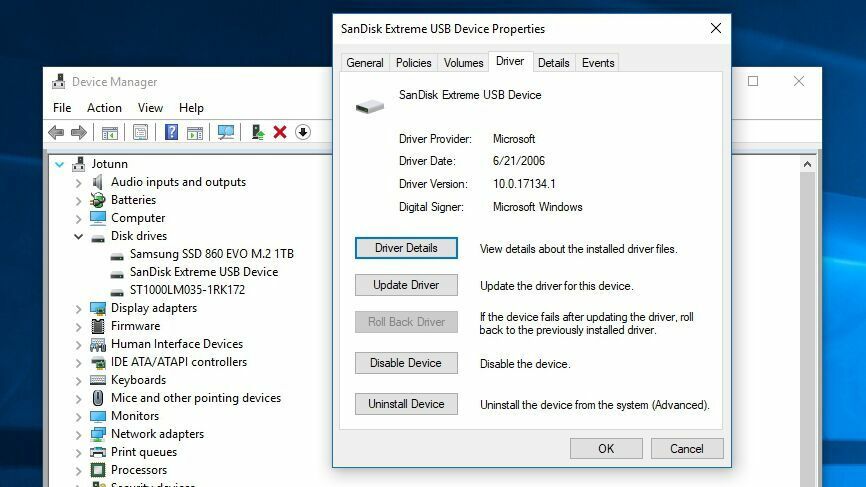The image size is (866, 487).
Task: Expand the Keyboards node
Action: point(78,380)
